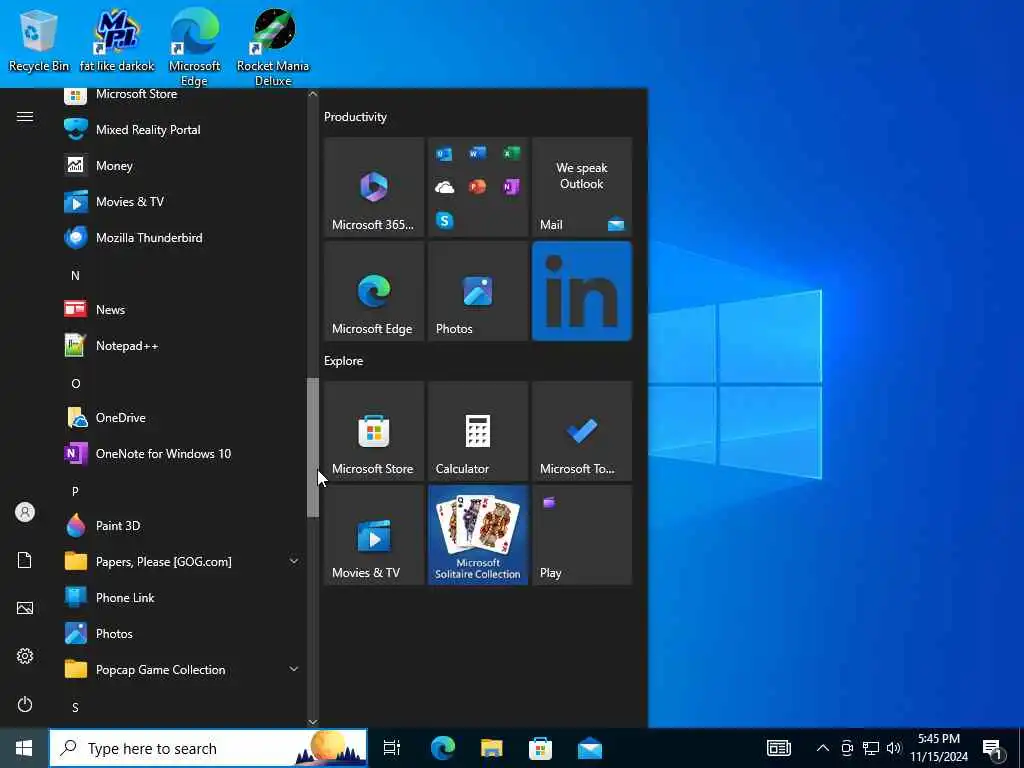1024x768 pixels.
Task: Jump to the letter P section header
Action: pyautogui.click(x=75, y=491)
